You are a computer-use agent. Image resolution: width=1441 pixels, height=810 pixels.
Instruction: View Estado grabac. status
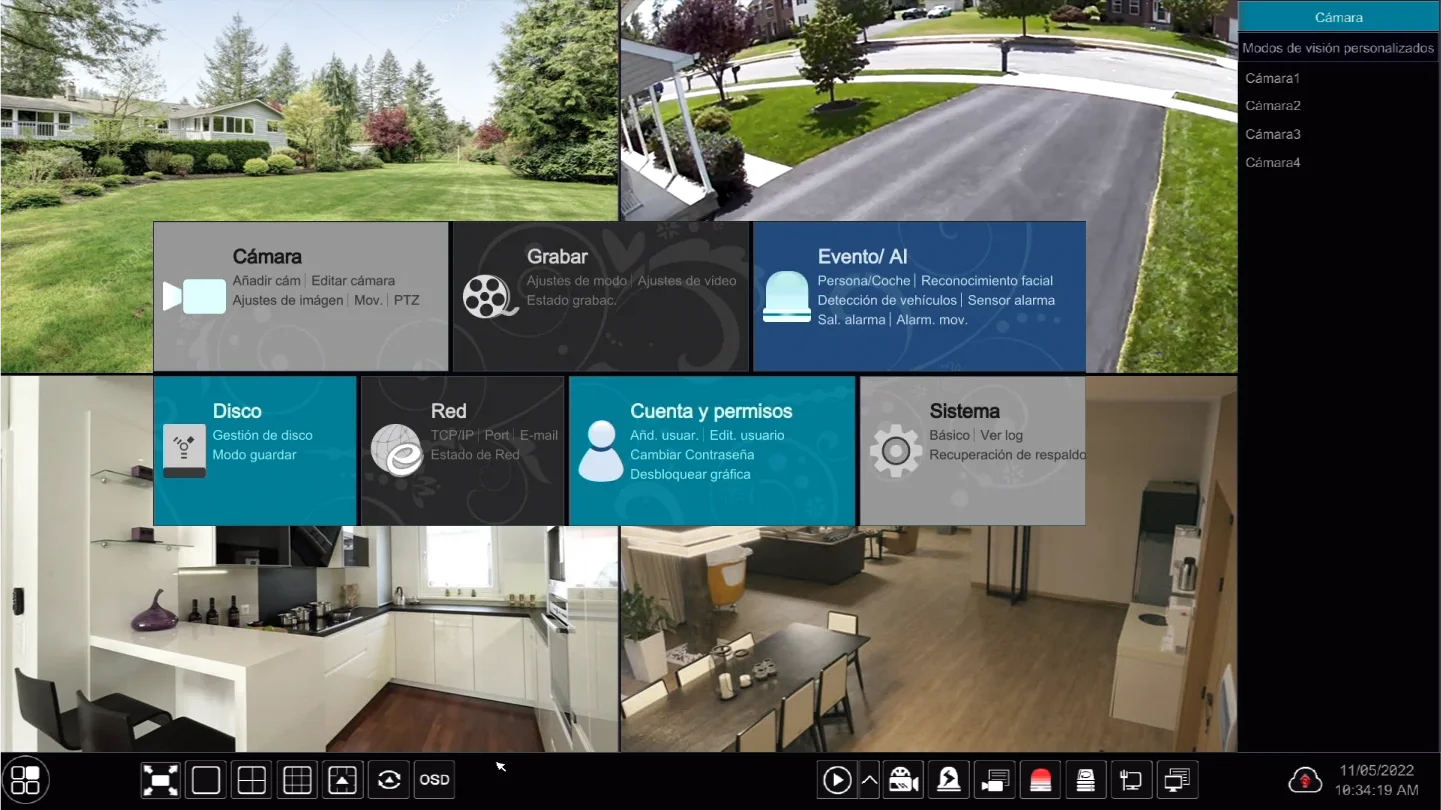(572, 300)
